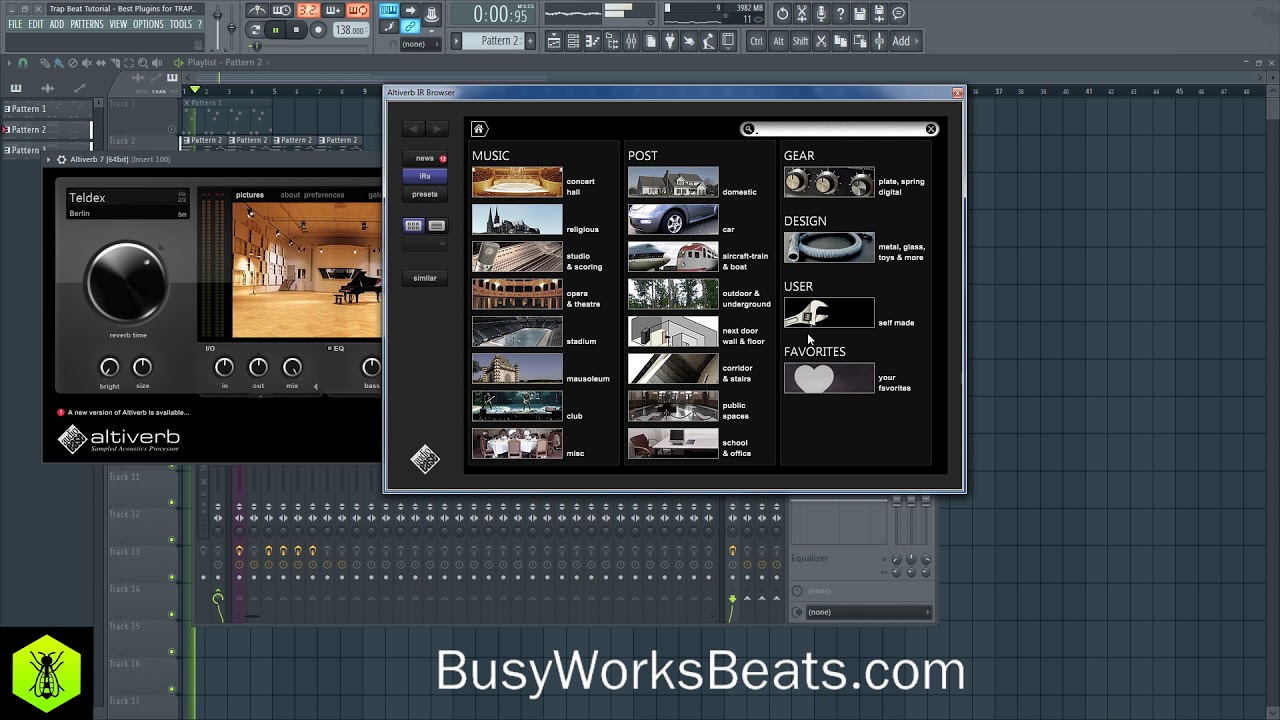Open Altiverb plugin options gear icon

(x=61, y=159)
